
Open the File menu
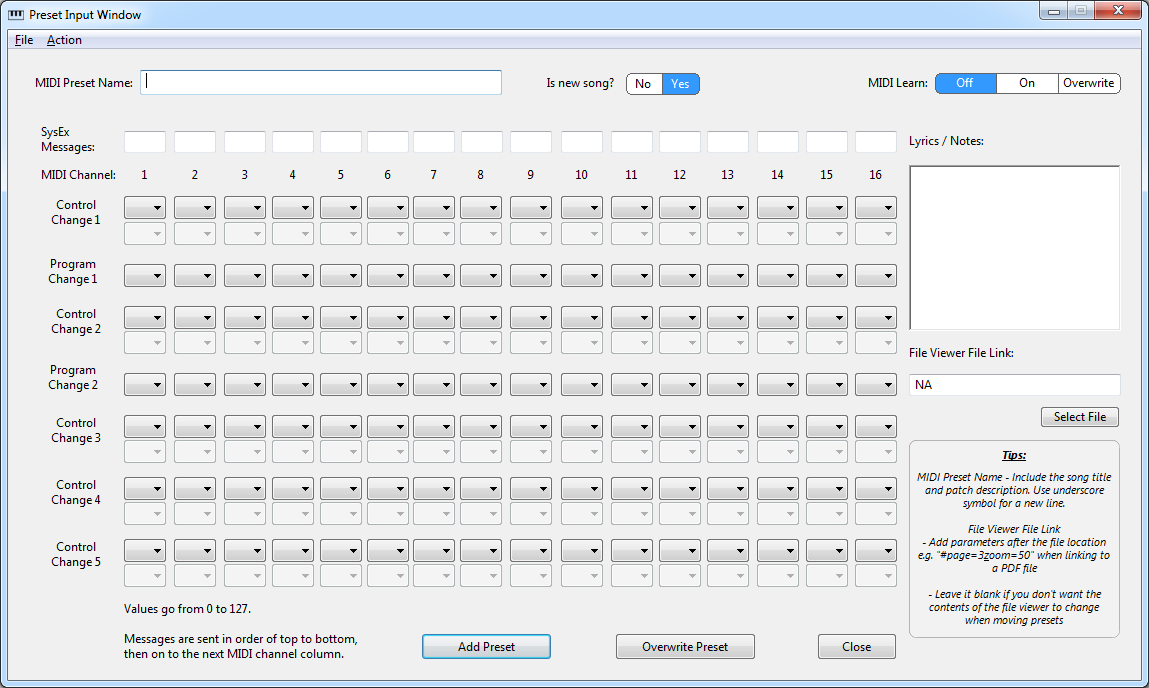tap(24, 40)
